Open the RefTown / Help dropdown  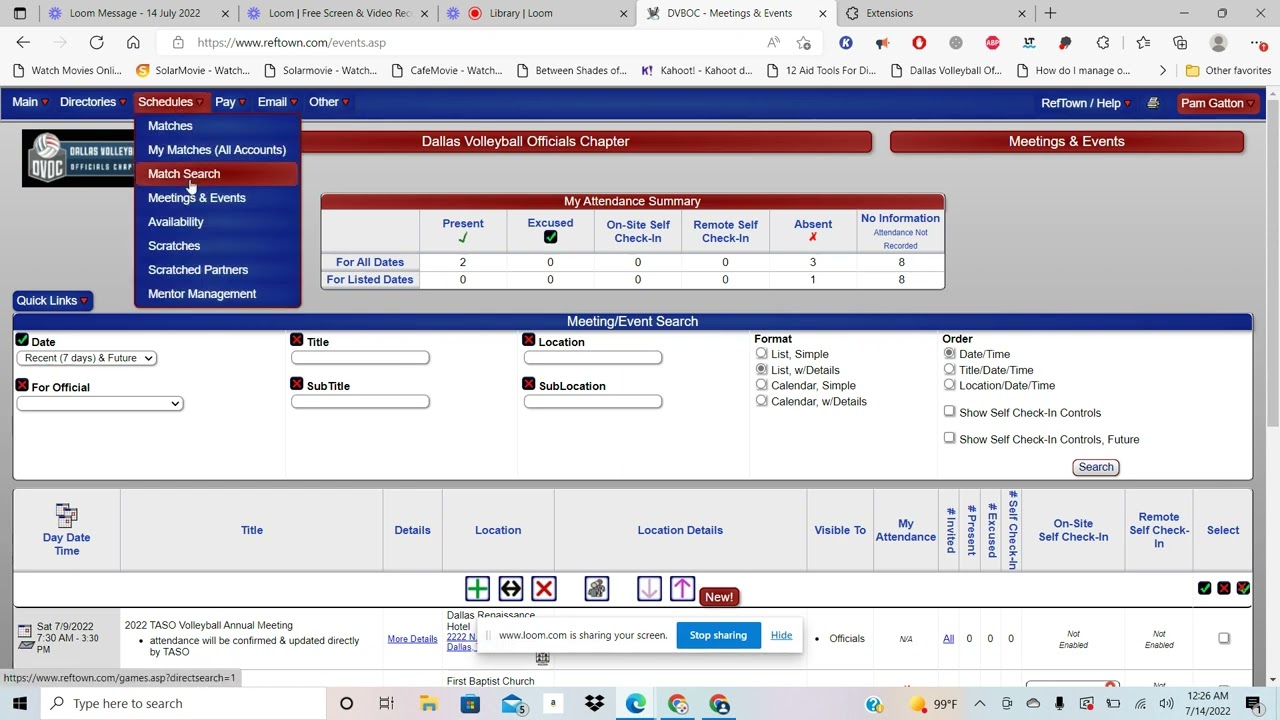click(x=1086, y=103)
